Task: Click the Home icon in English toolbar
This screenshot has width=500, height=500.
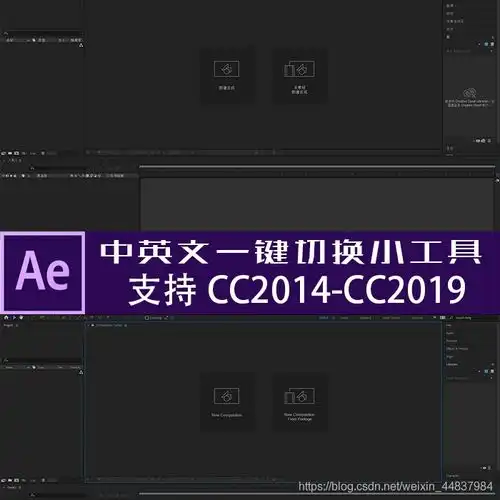Action: tap(6, 318)
